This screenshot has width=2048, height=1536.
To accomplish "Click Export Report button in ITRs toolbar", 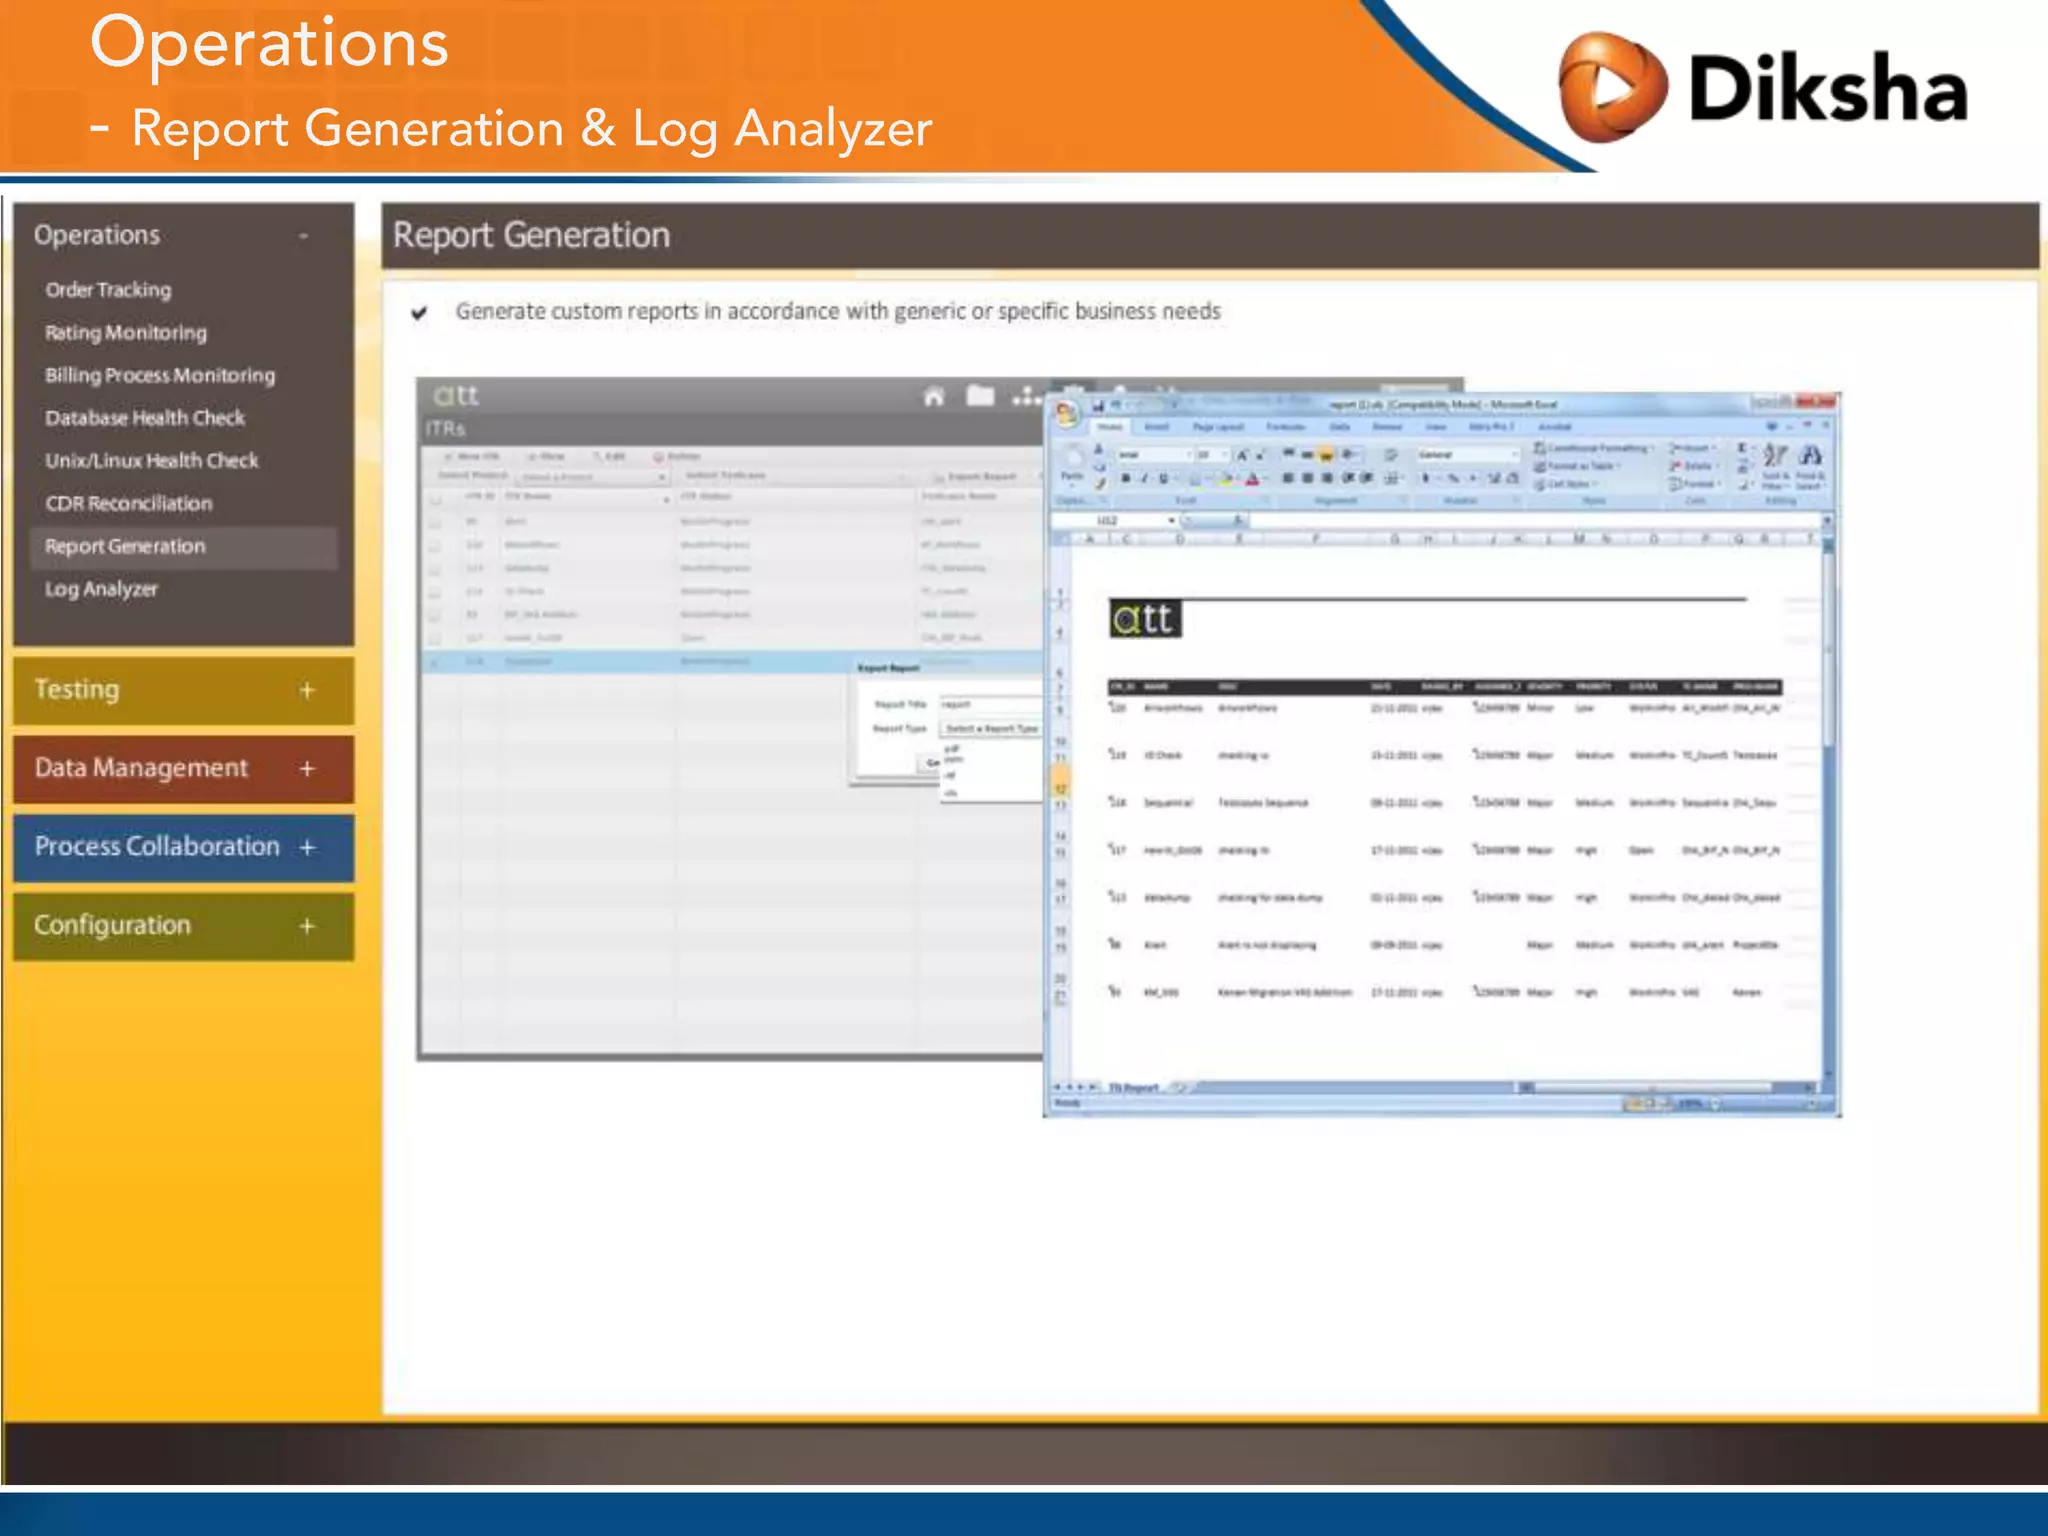I will (x=974, y=477).
